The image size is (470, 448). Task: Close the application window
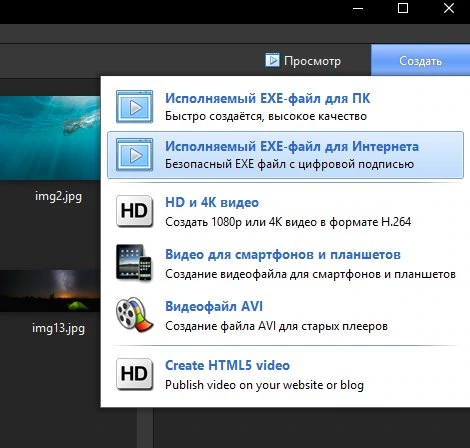coord(449,8)
